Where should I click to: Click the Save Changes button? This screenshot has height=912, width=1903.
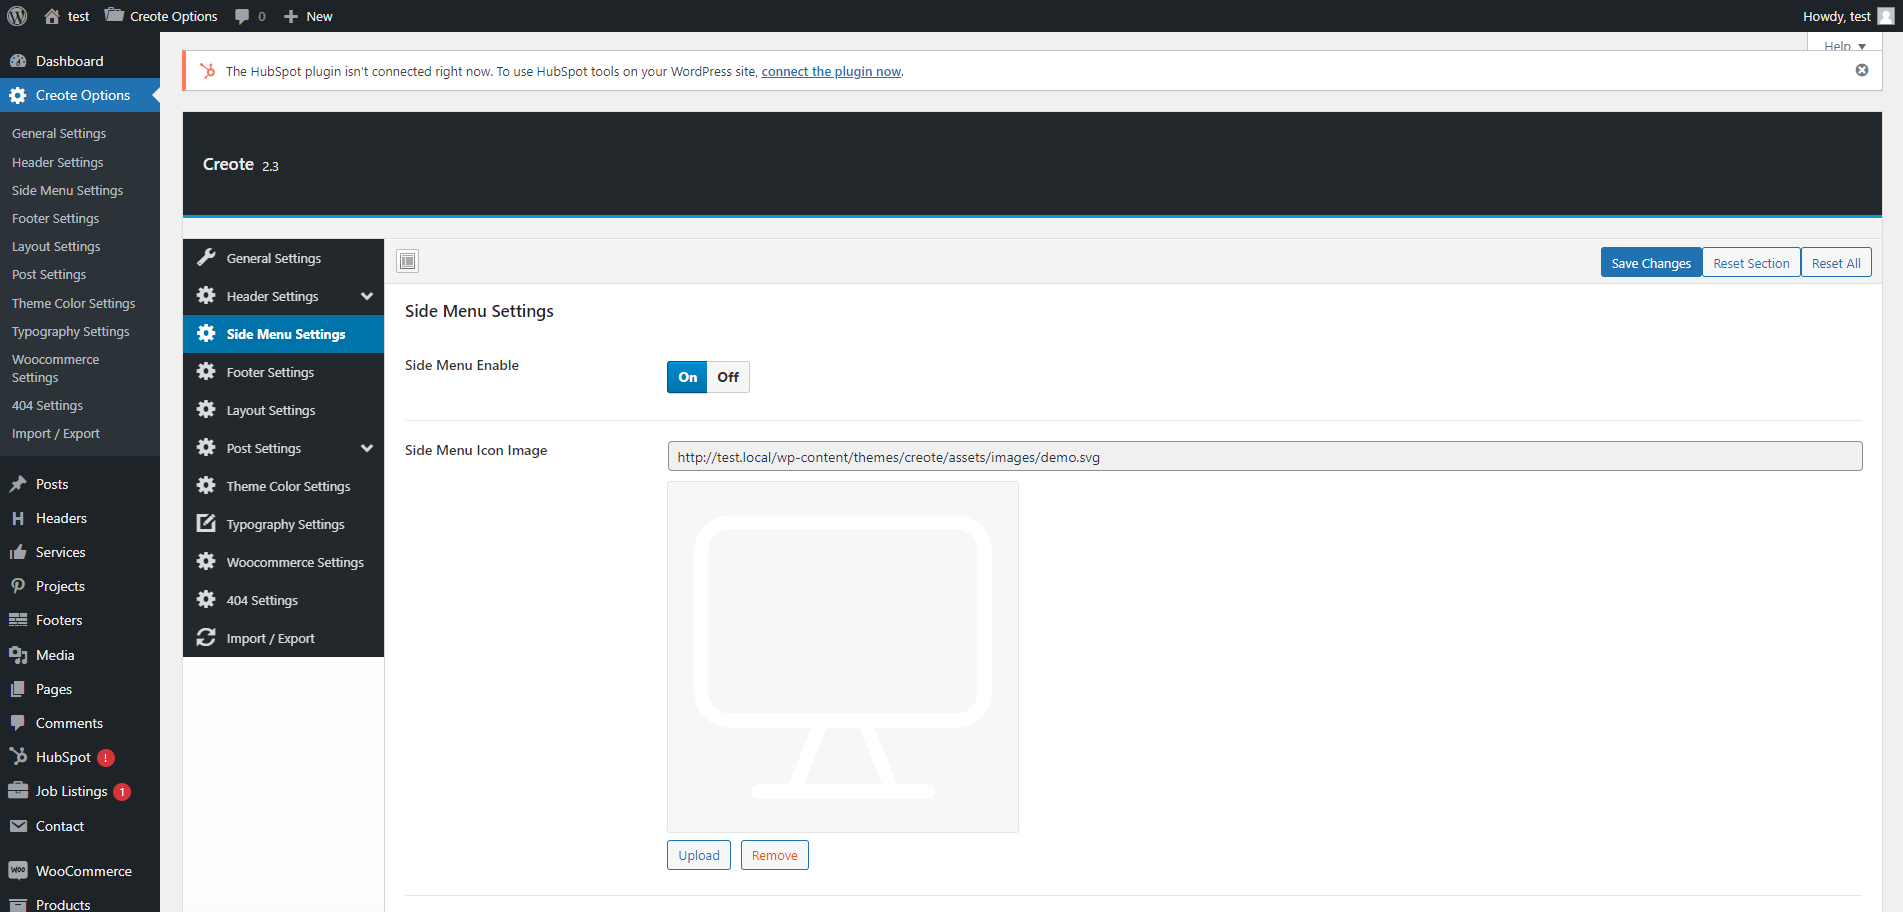(x=1650, y=263)
